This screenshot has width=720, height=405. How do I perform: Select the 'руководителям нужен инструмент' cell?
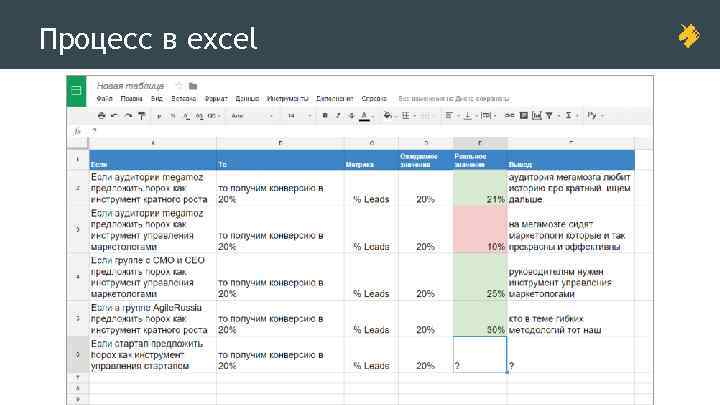571,277
